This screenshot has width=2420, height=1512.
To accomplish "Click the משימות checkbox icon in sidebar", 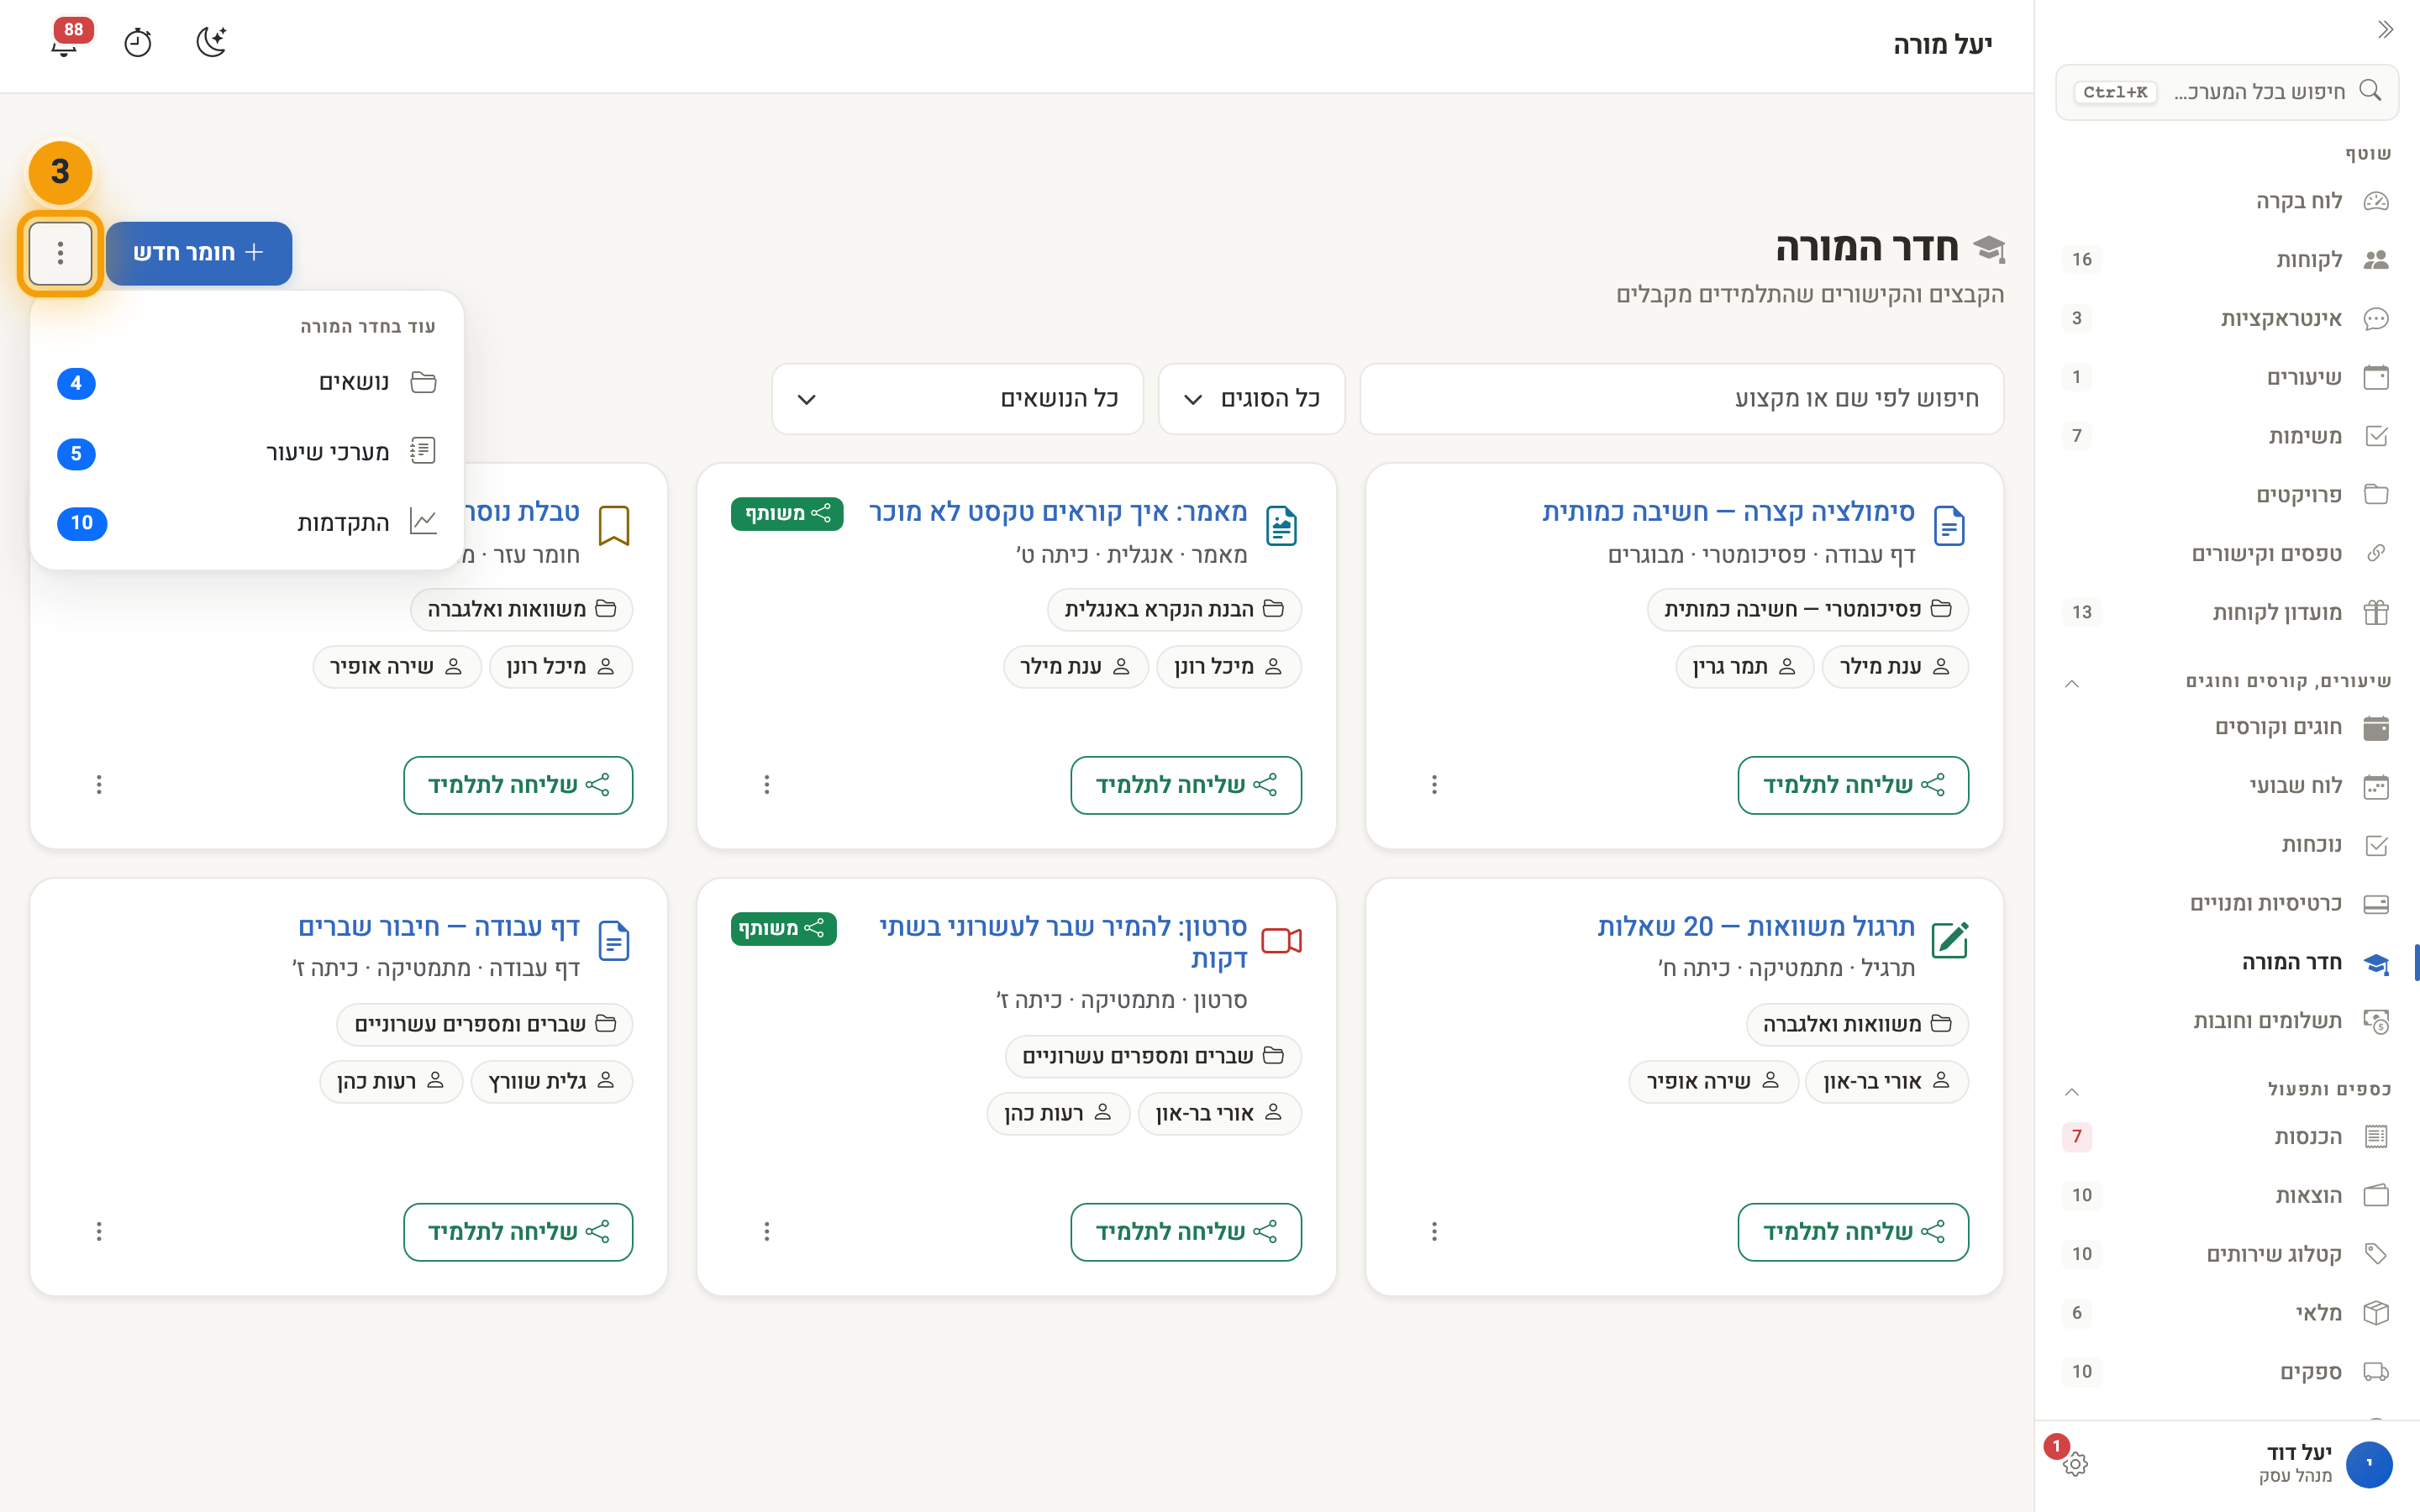I will click(2376, 436).
